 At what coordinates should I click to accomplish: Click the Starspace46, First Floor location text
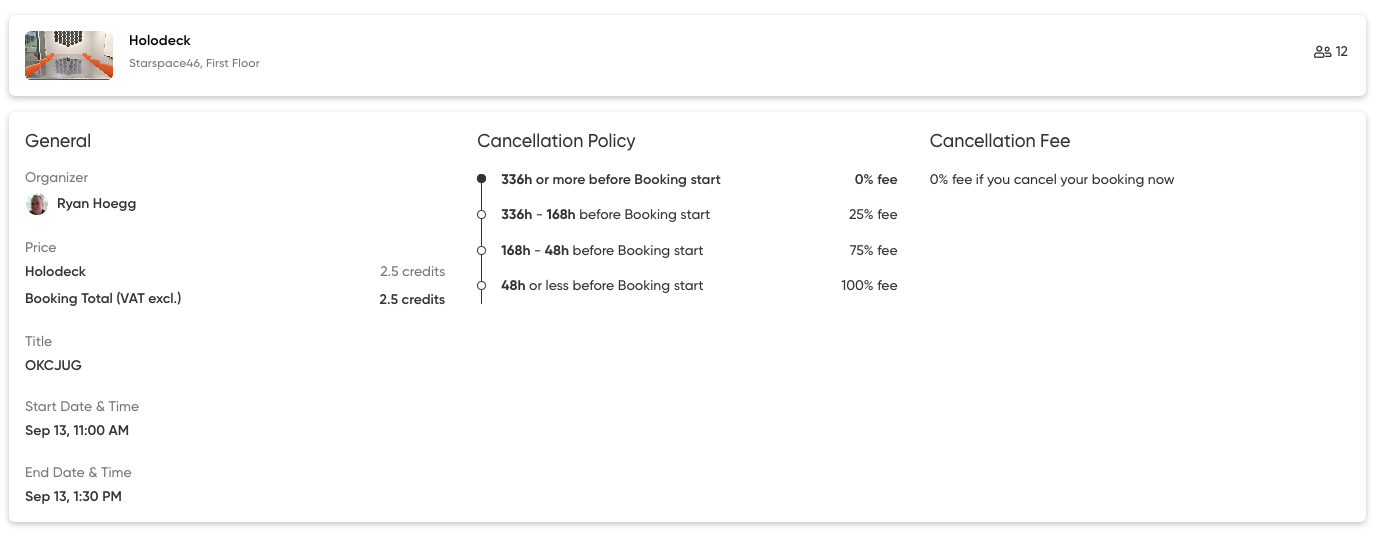(x=194, y=63)
